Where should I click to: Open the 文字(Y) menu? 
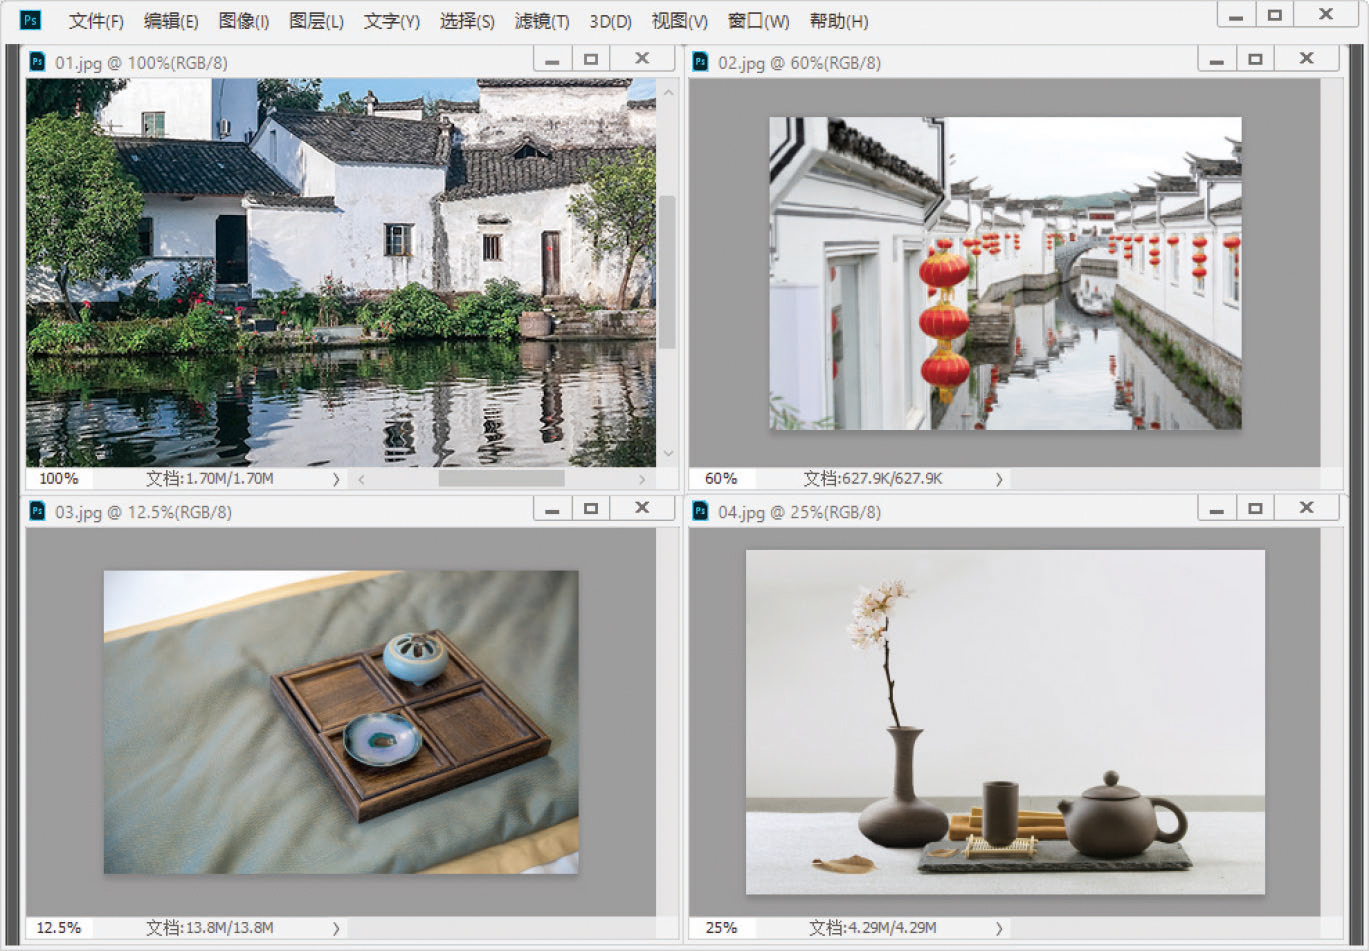click(391, 21)
